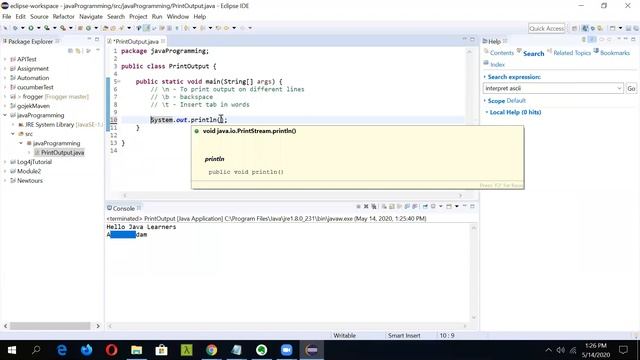Open the Window menu
640x360 pixels.
(178, 17)
